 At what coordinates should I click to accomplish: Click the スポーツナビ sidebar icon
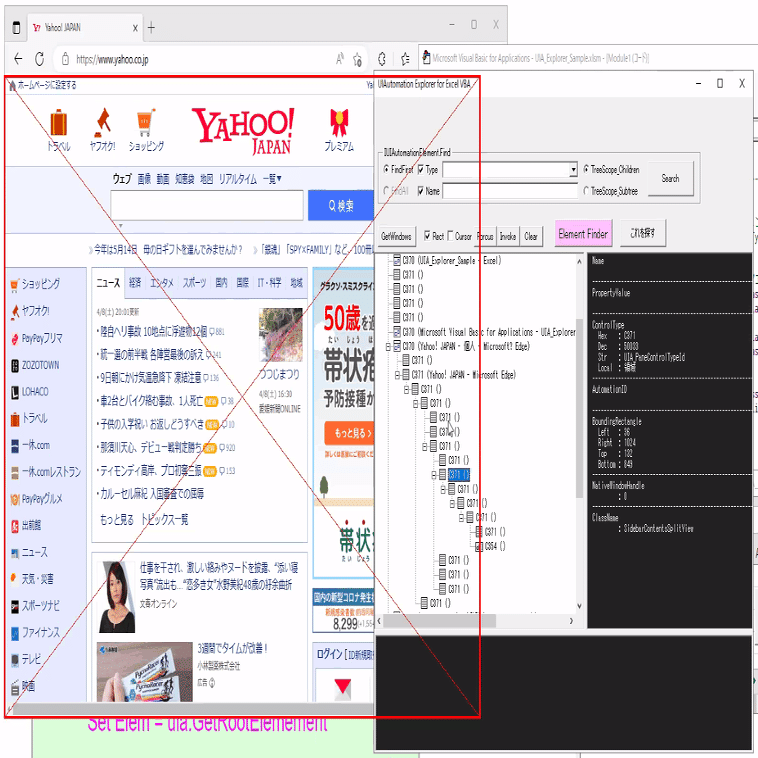point(15,606)
